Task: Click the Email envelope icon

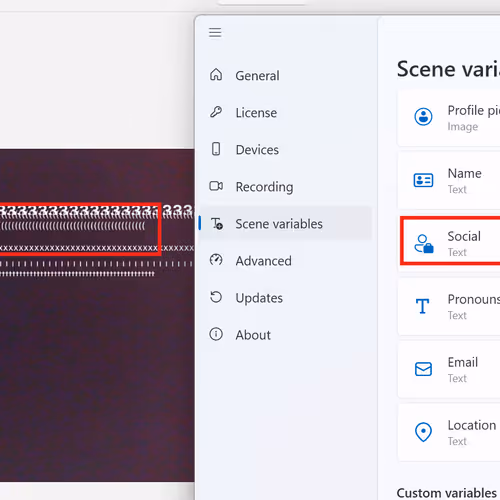Action: pos(423,369)
